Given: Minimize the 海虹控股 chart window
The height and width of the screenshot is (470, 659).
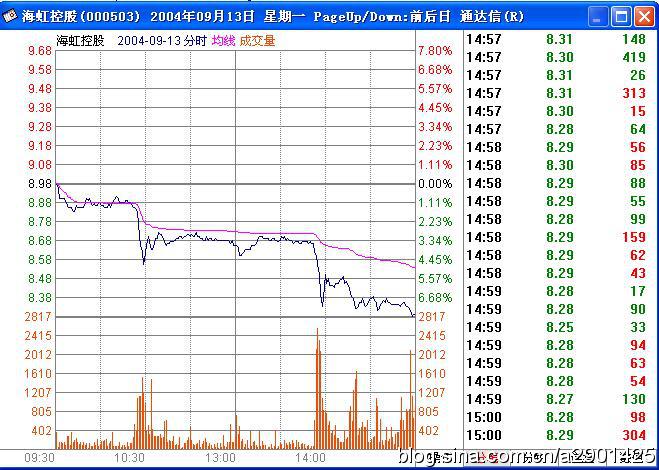Looking at the screenshot, I should (597, 17).
